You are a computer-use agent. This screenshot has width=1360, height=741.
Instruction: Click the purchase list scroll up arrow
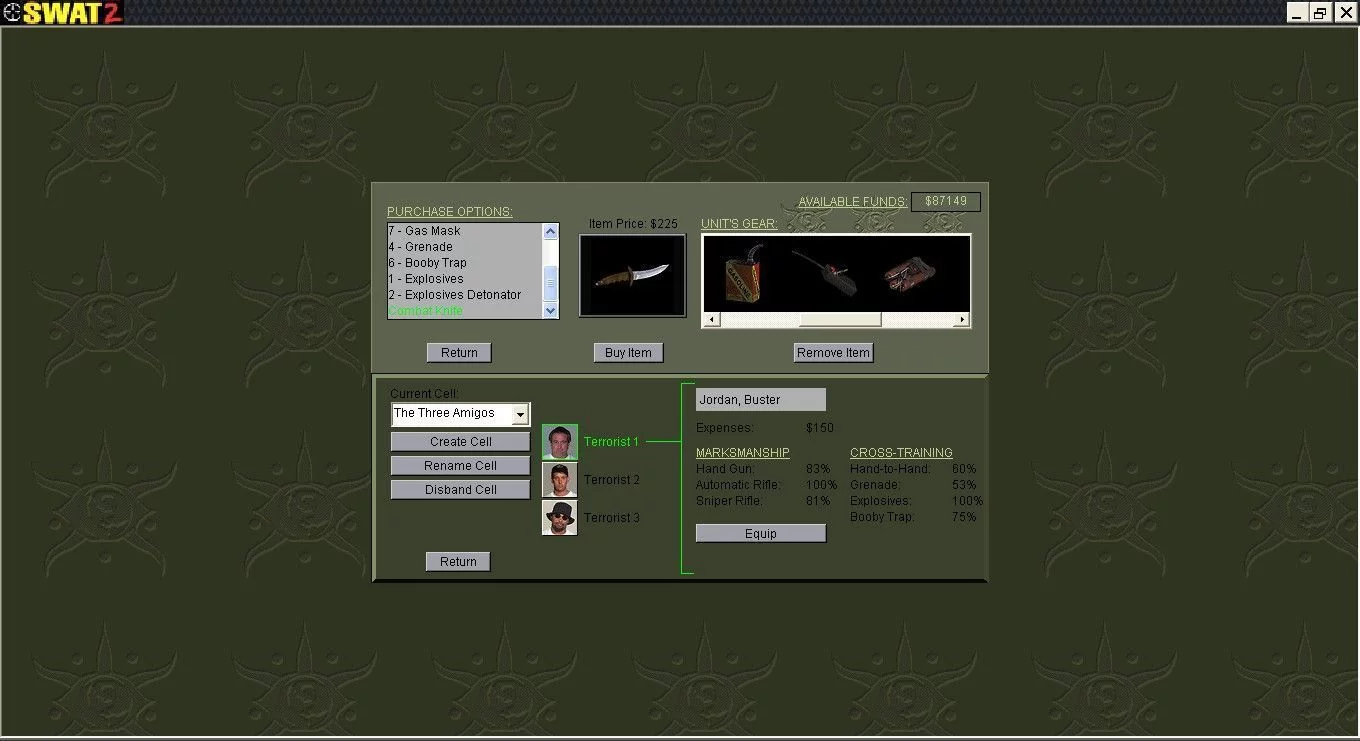pyautogui.click(x=550, y=232)
